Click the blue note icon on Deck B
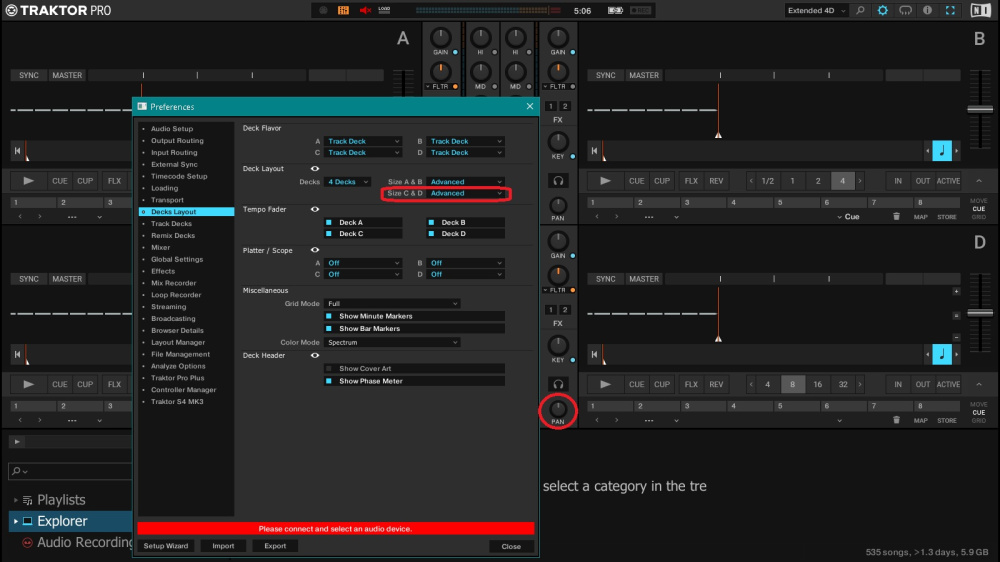This screenshot has height=562, width=1000. pos(942,151)
